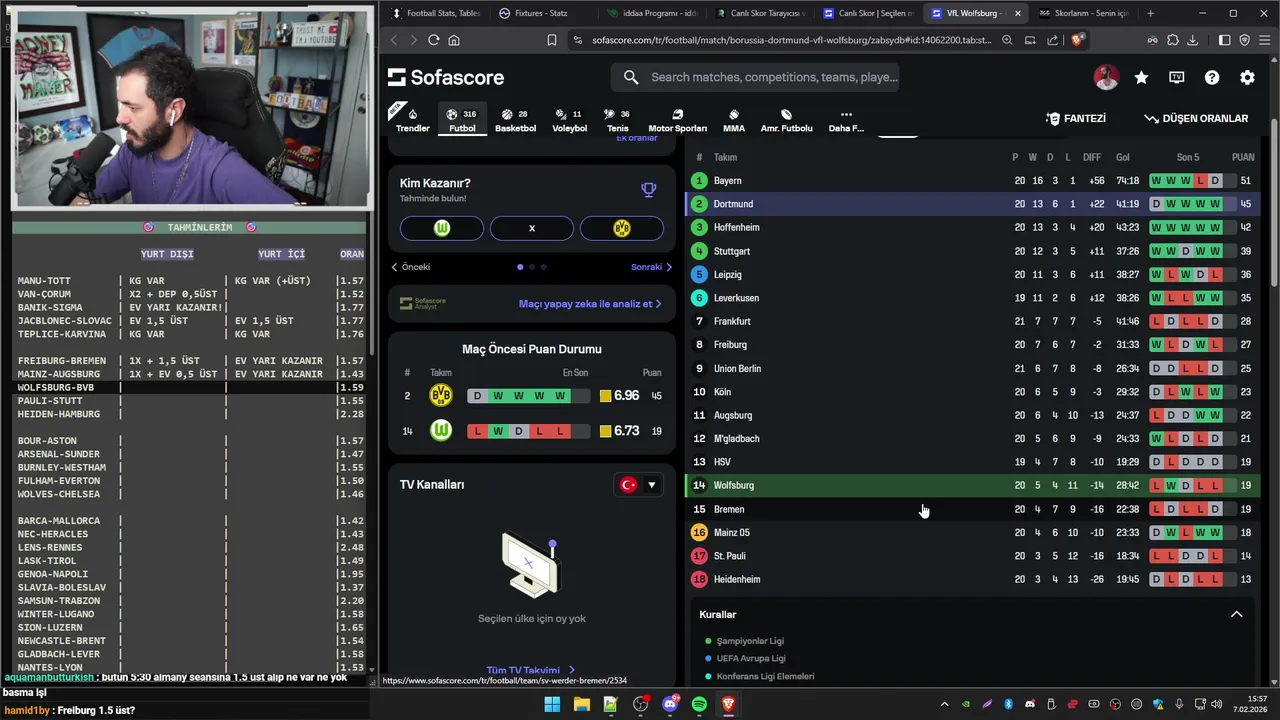Open Sofascore settings gear
This screenshot has width=1280, height=720.
point(1247,77)
